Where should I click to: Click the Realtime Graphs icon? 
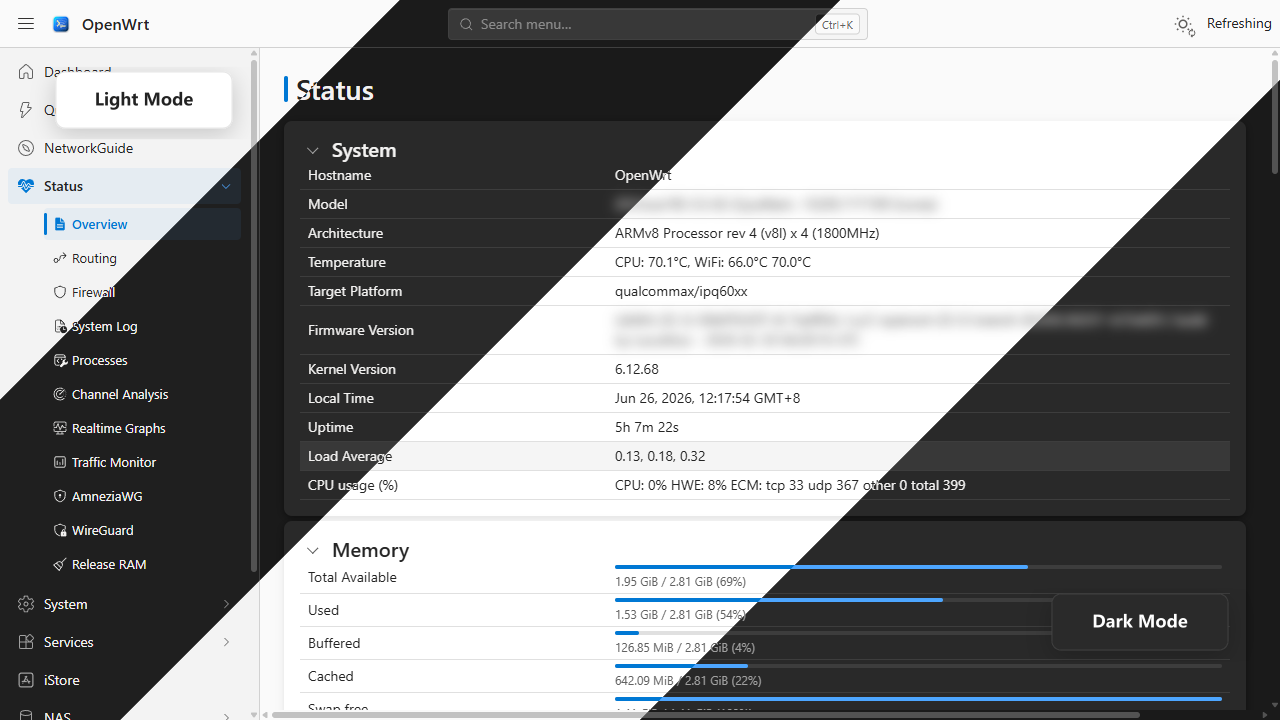click(x=60, y=428)
